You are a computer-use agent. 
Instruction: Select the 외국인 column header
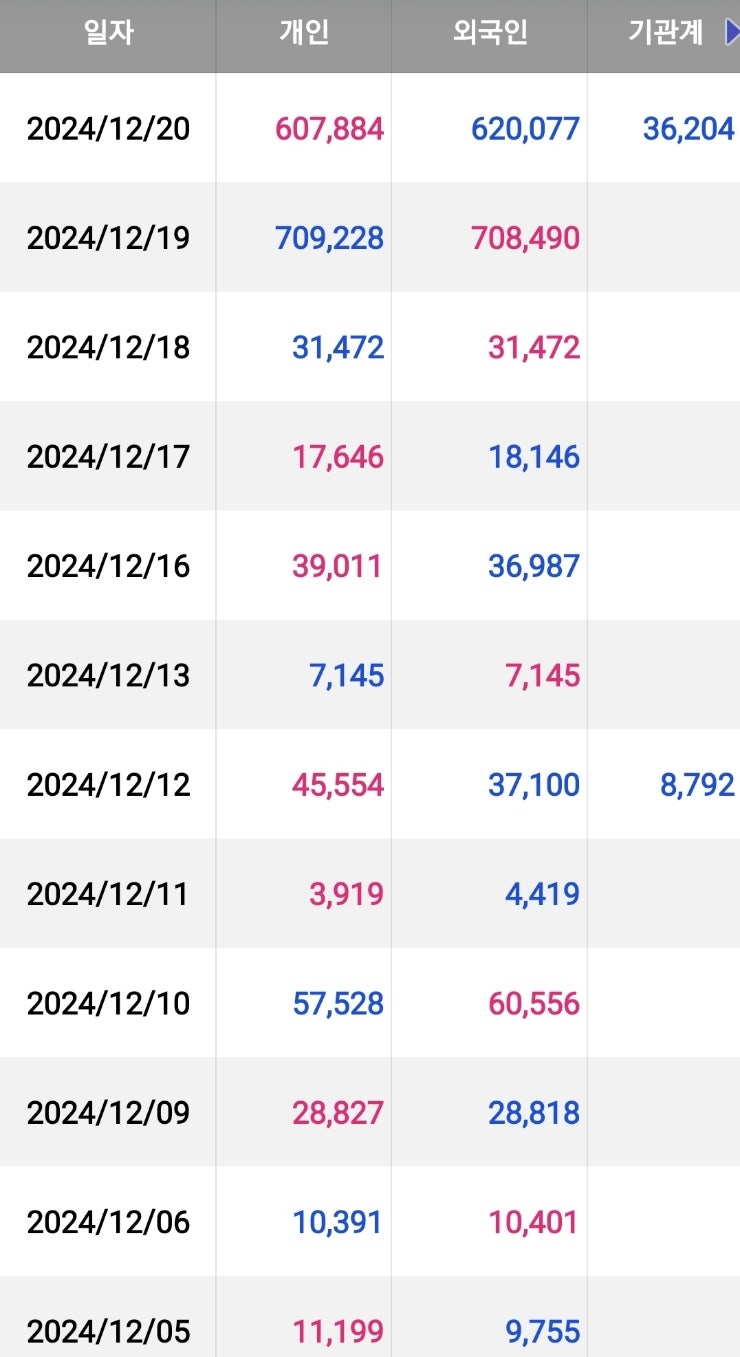490,33
